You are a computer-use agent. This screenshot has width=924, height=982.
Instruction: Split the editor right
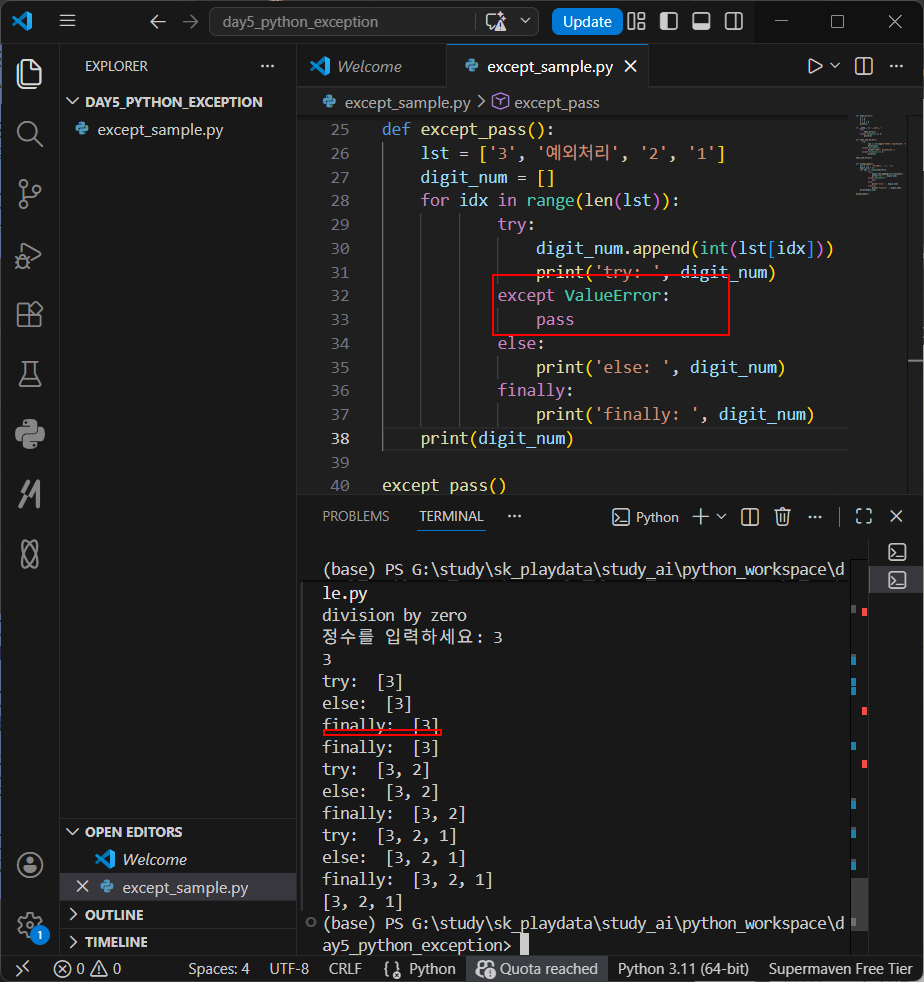pos(864,66)
